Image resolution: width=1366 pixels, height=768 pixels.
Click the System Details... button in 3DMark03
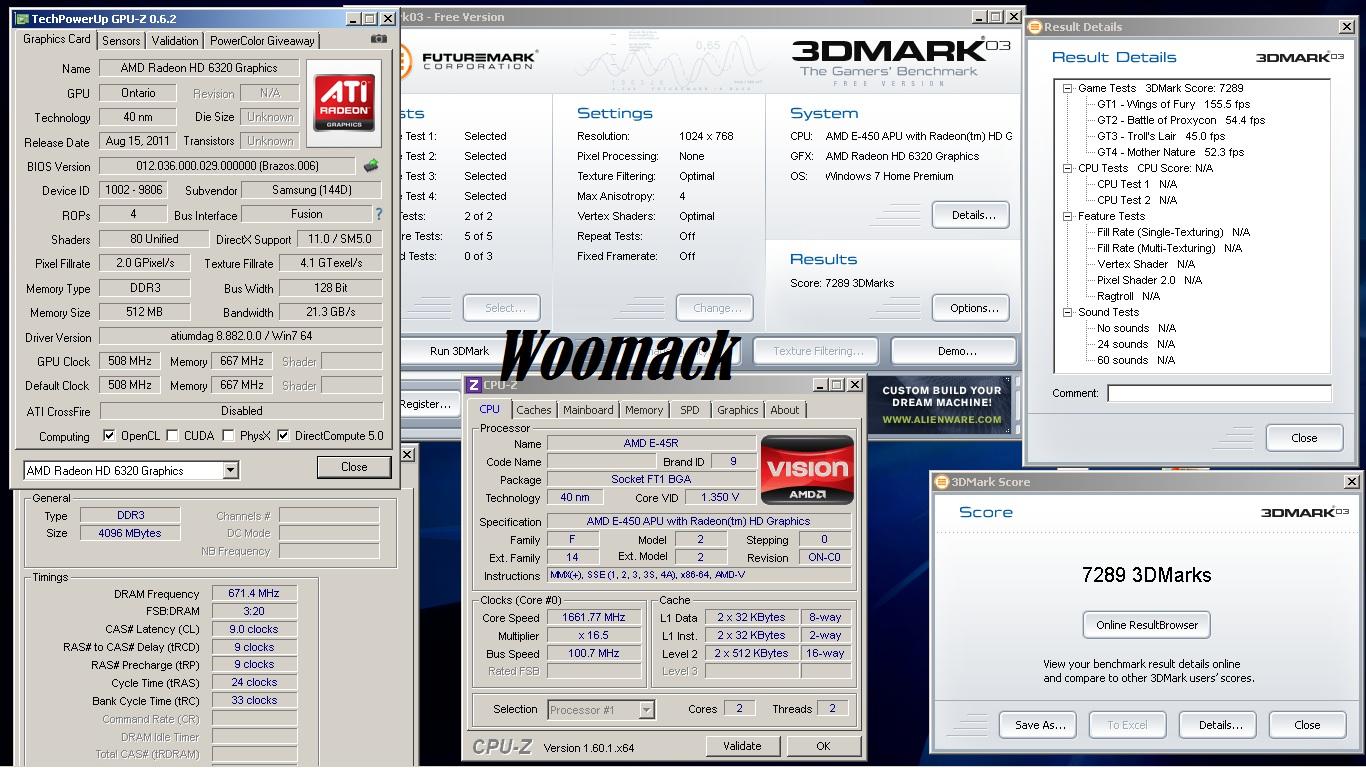971,215
